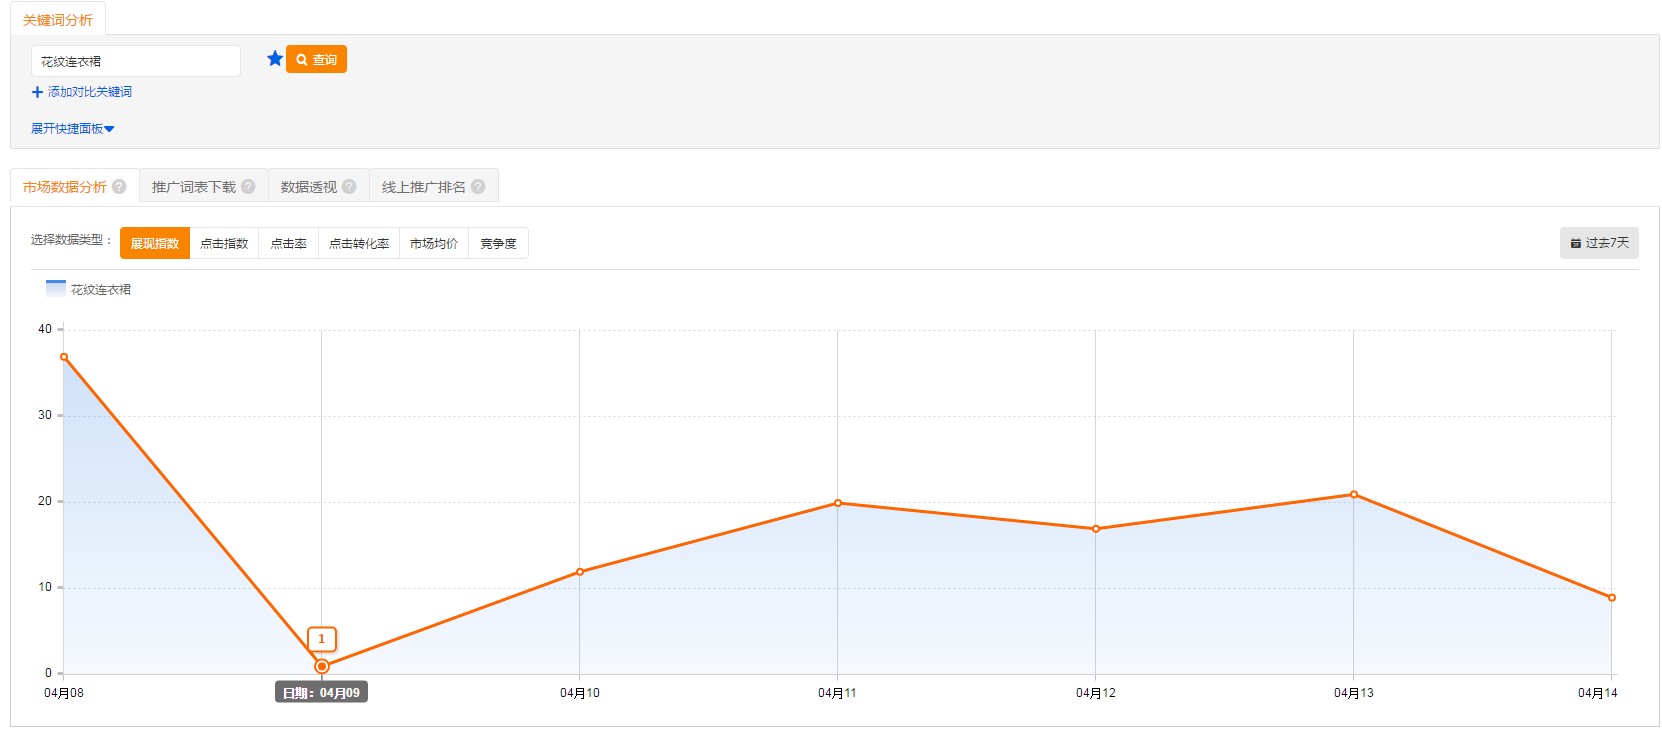The image size is (1662, 740).
Task: Select 点击率 data type
Action: [289, 243]
